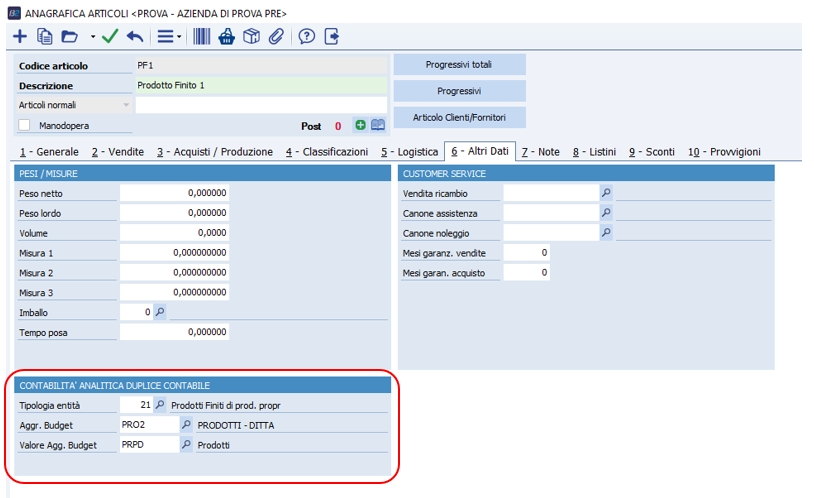The width and height of the screenshot is (814, 498).
Task: Toggle the Manodopera checkbox
Action: (x=25, y=126)
